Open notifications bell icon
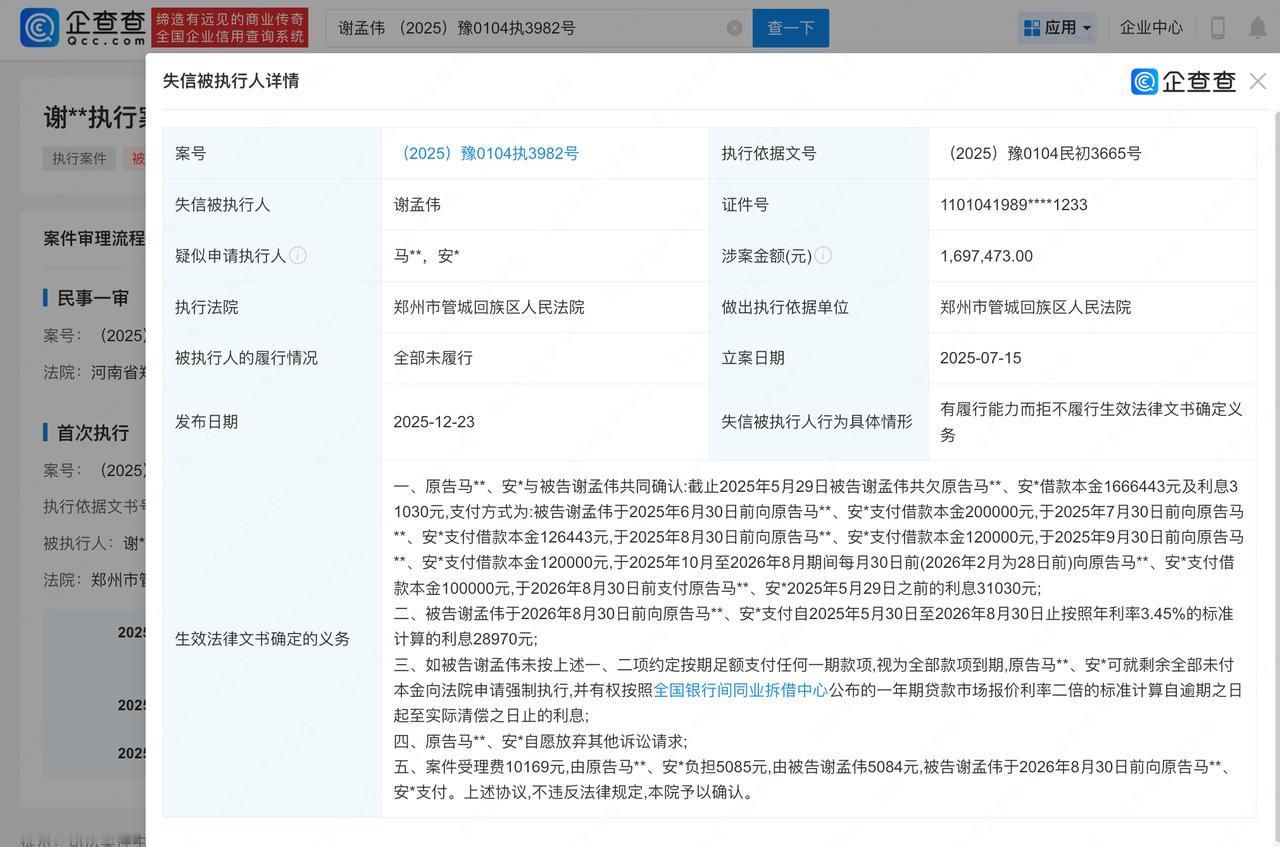1280x847 pixels. pyautogui.click(x=1257, y=28)
